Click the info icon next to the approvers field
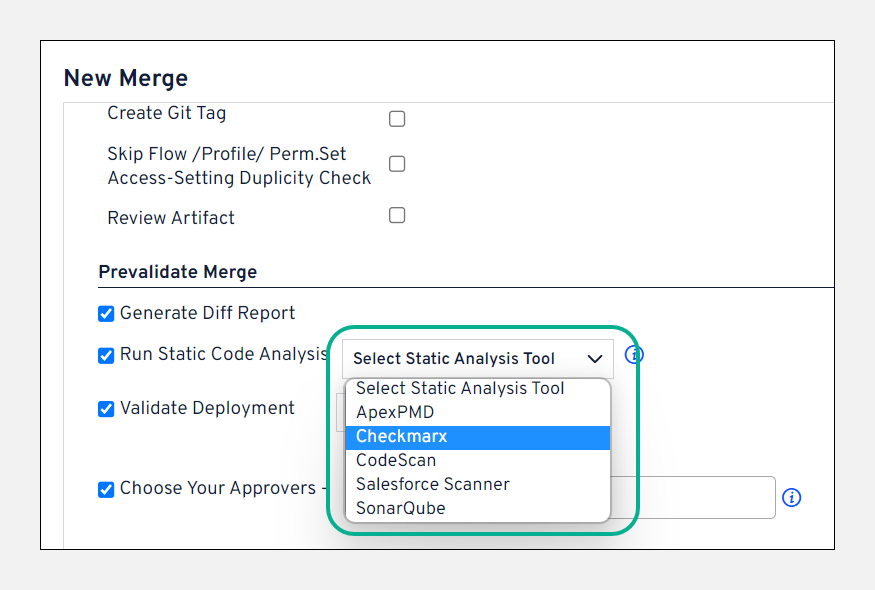This screenshot has height=590, width=875. point(792,497)
